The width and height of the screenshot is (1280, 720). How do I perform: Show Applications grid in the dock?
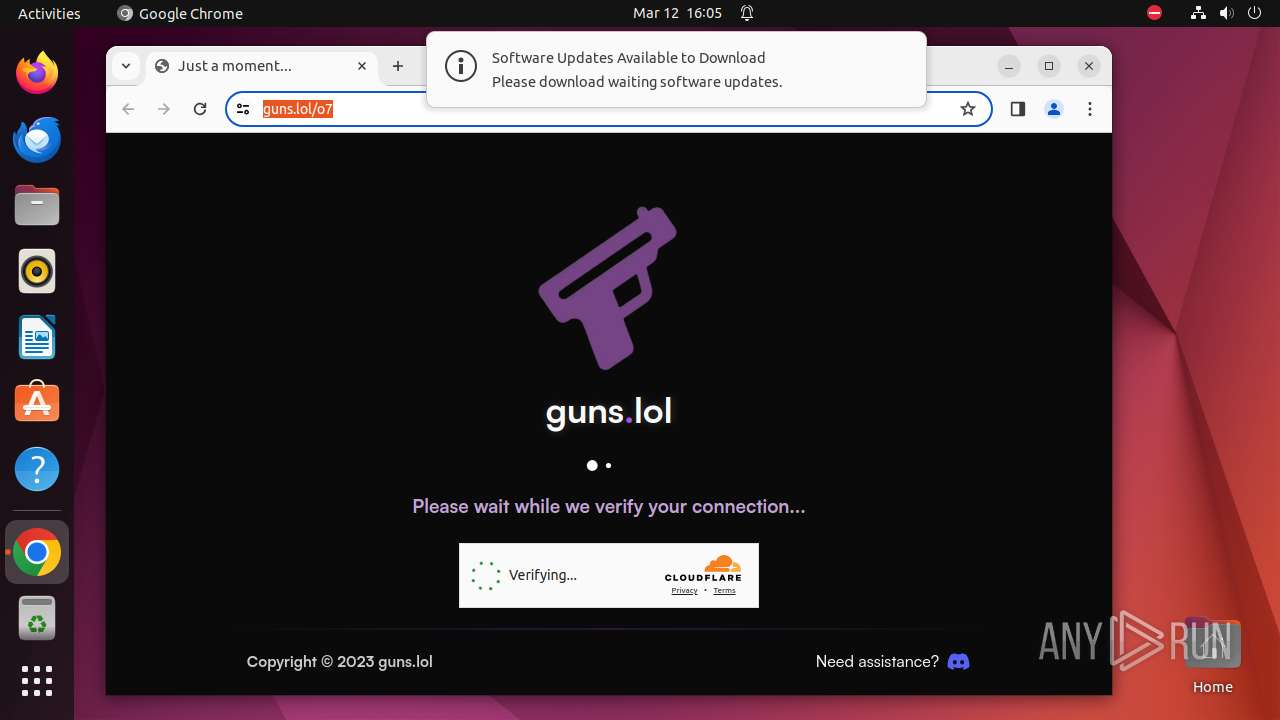pos(37,681)
